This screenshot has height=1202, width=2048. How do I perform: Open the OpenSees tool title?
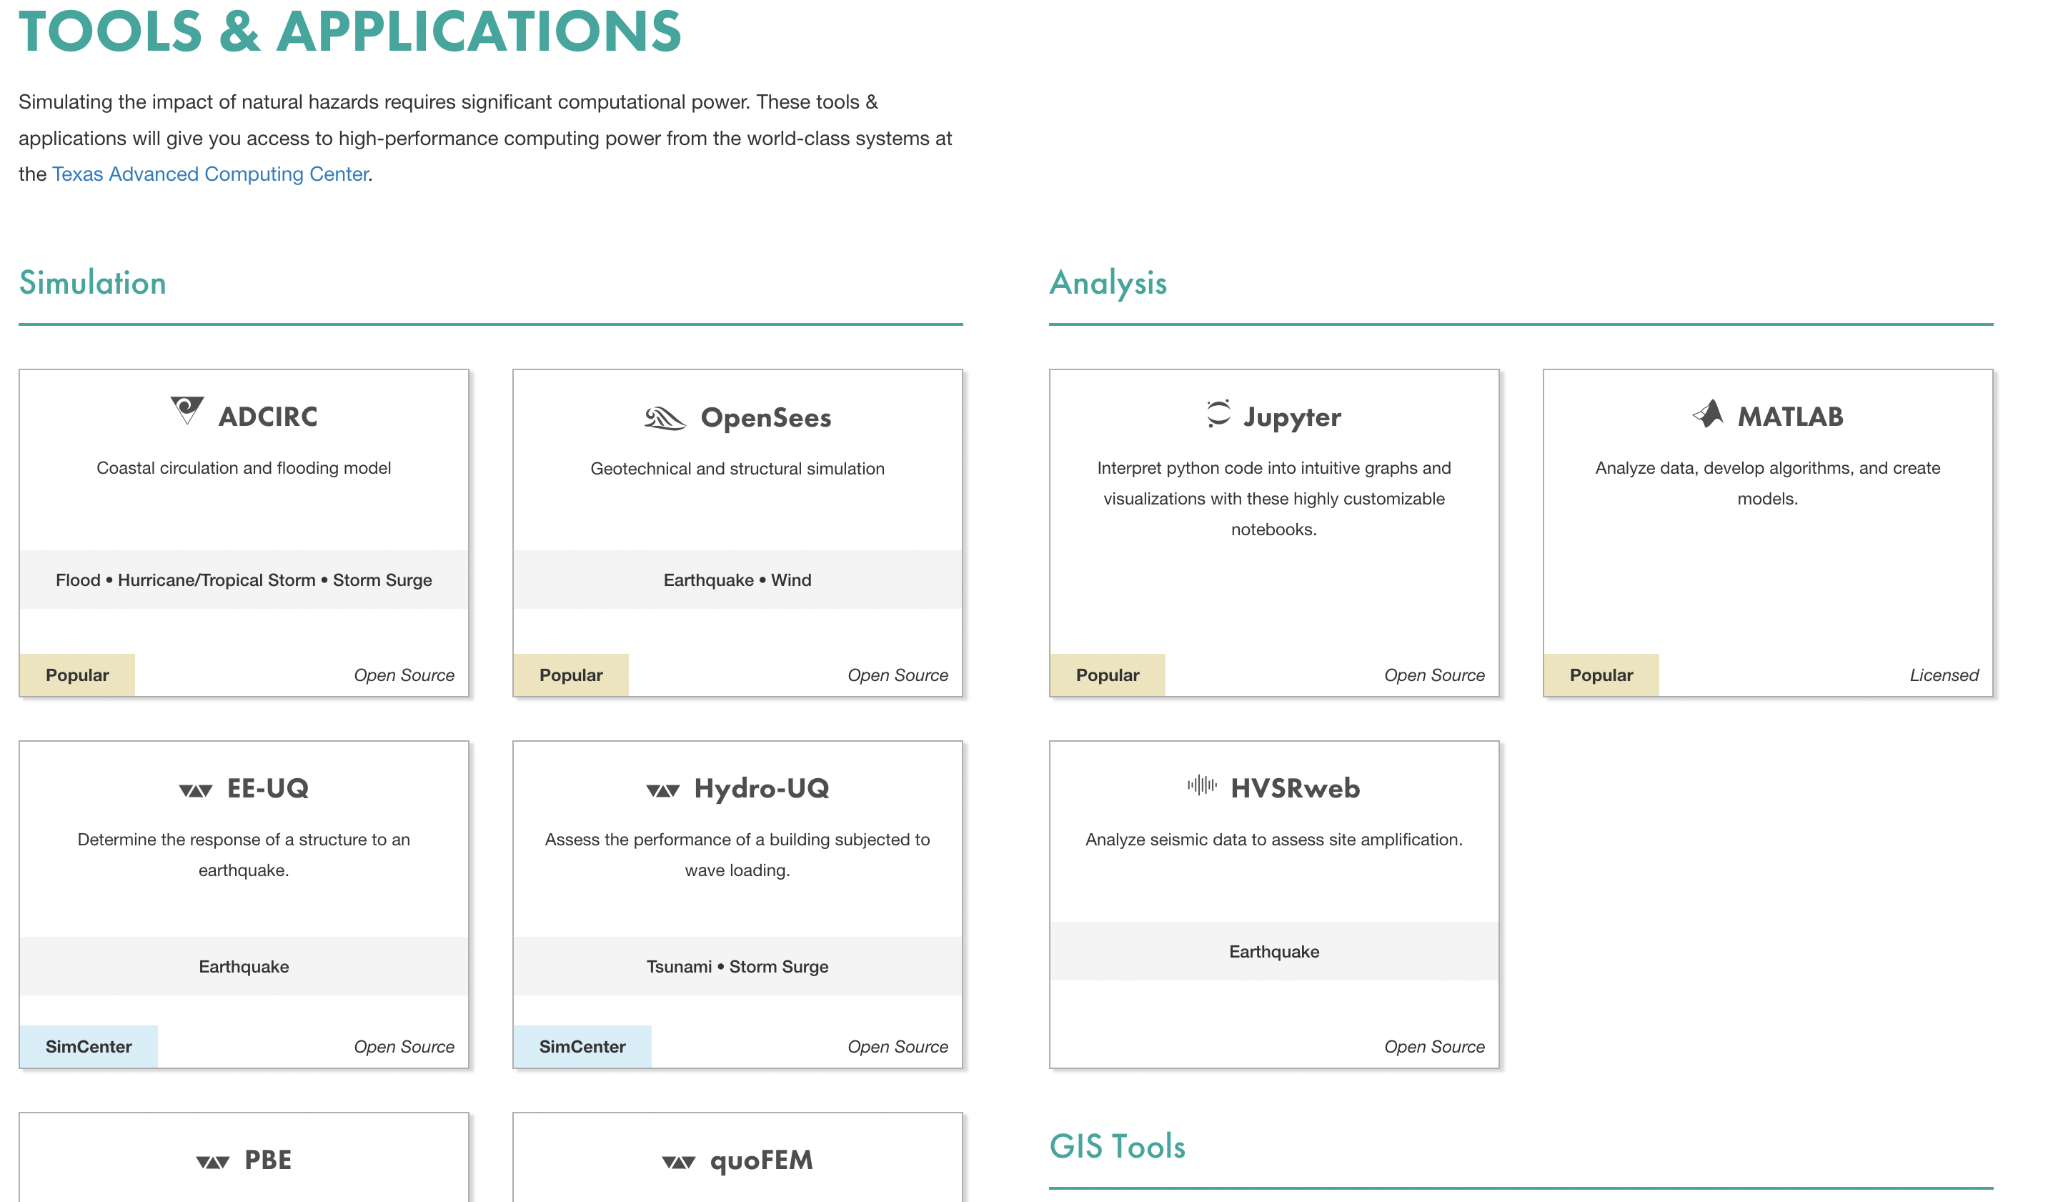pyautogui.click(x=766, y=418)
